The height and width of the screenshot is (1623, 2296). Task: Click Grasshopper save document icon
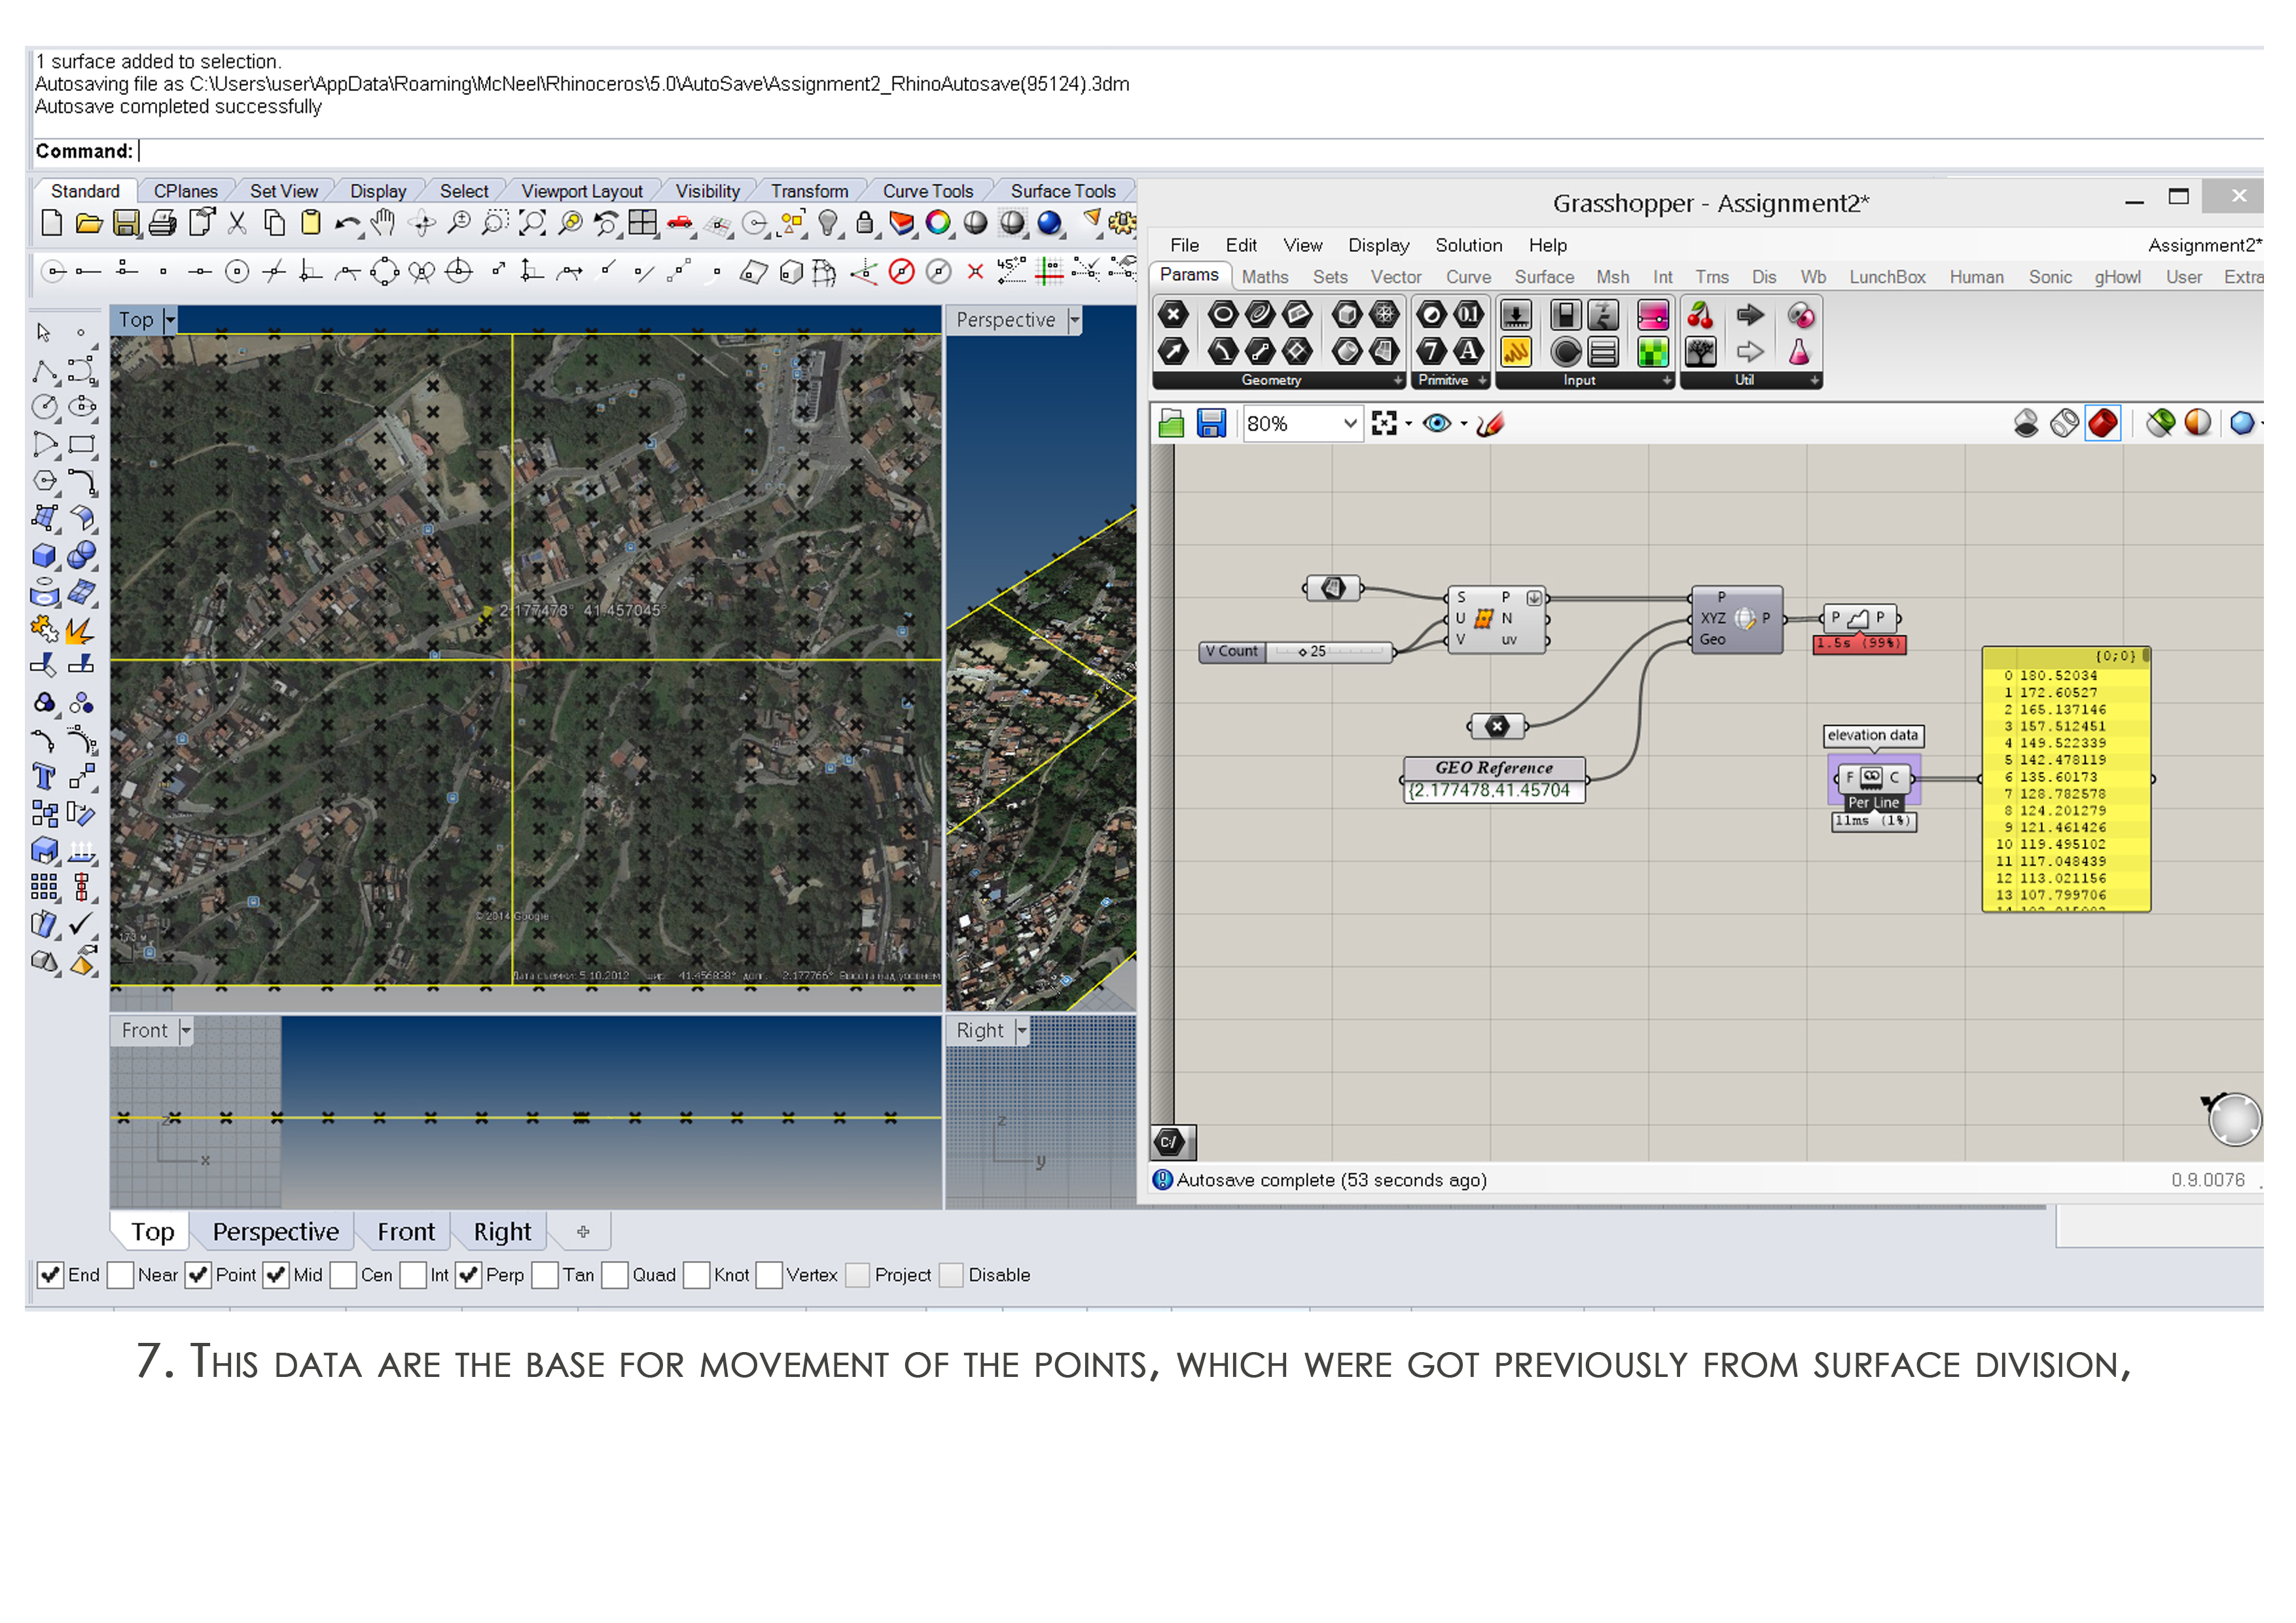pos(1211,423)
